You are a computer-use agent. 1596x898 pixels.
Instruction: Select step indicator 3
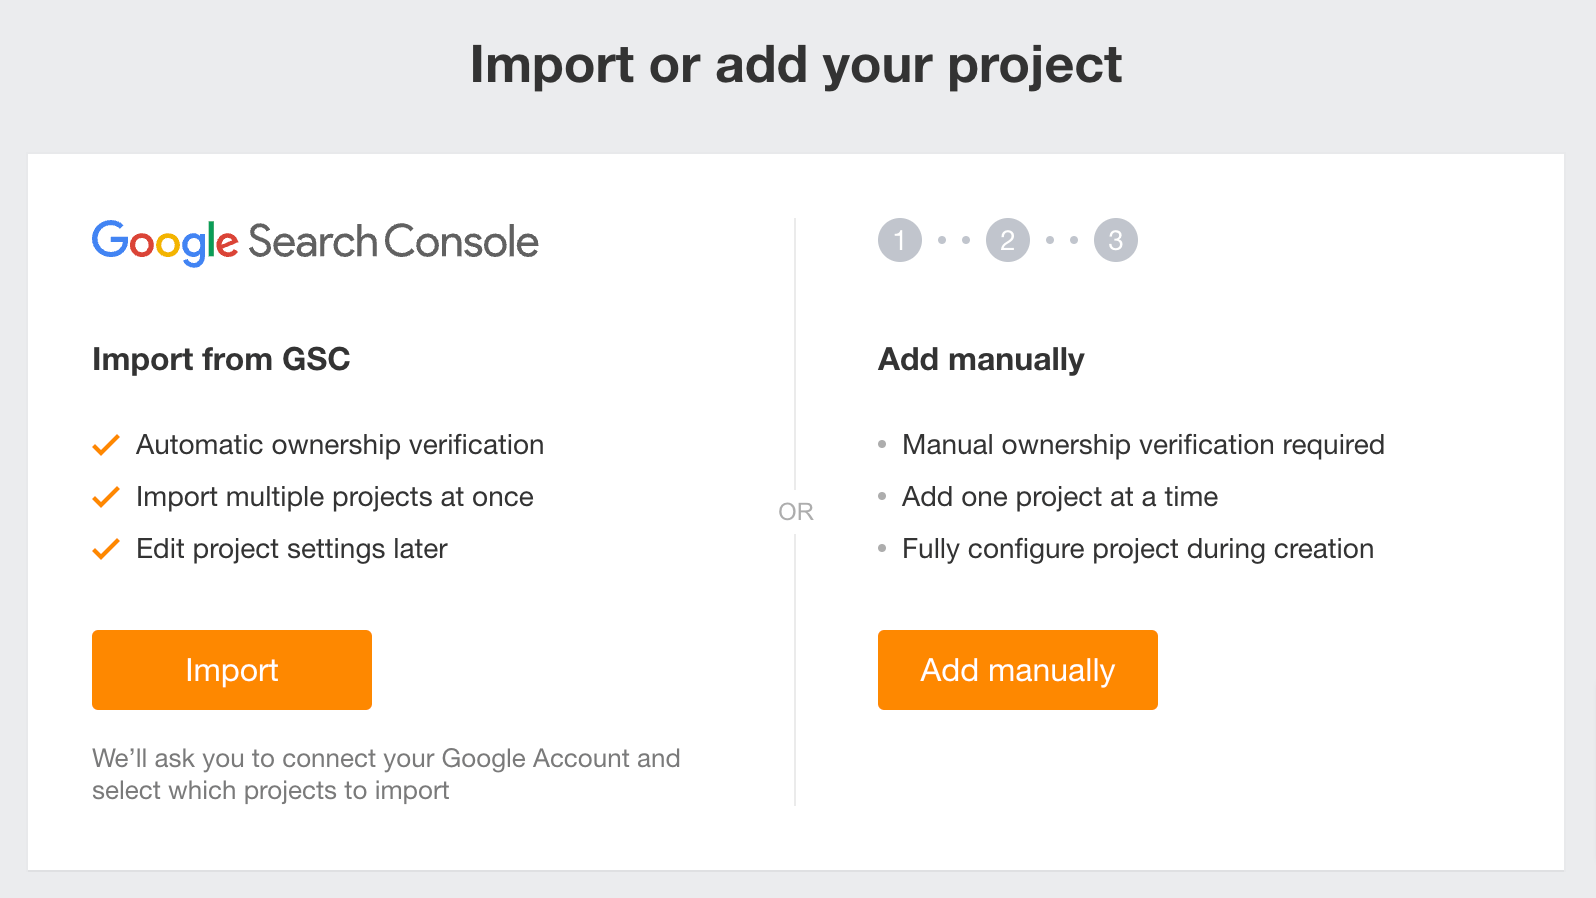(1116, 239)
